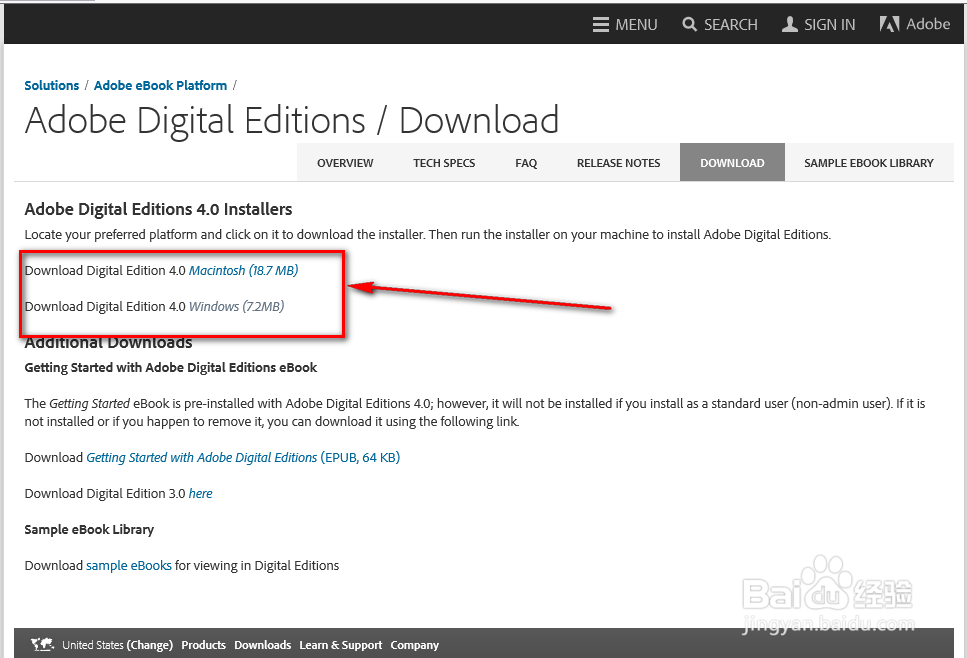This screenshot has width=967, height=658.
Task: Click the 'Locate your preferred platform' instruction text
Action: point(428,234)
